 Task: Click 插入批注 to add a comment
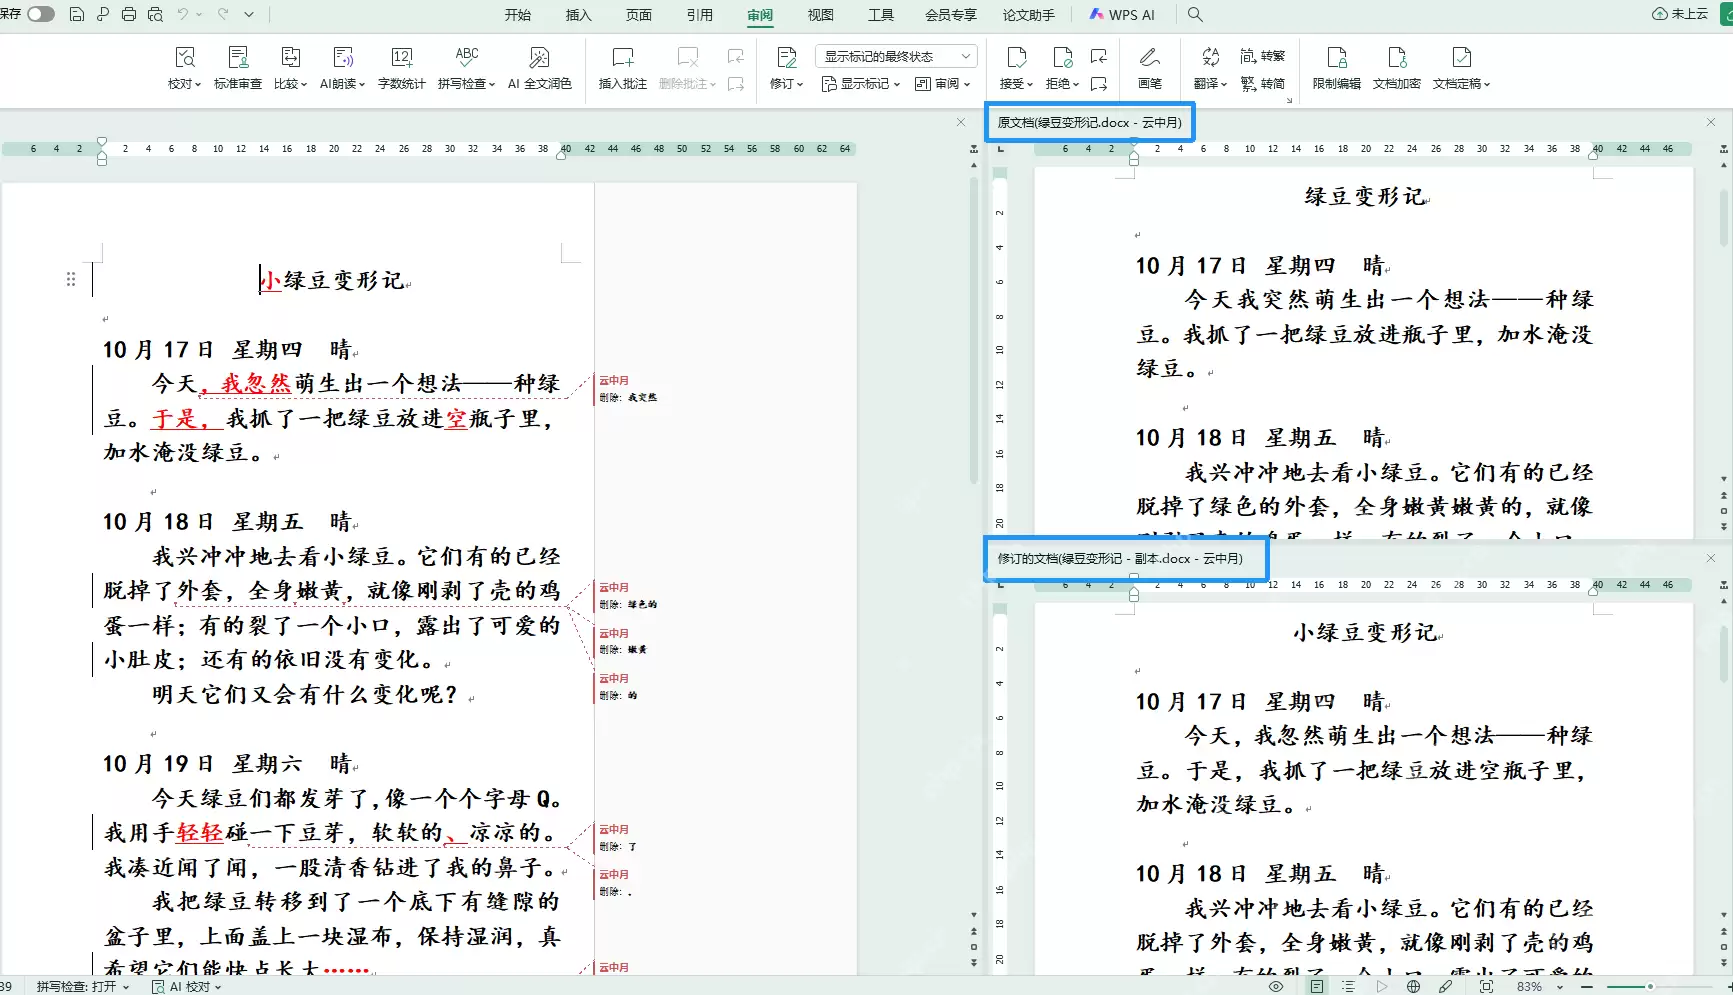coord(622,68)
